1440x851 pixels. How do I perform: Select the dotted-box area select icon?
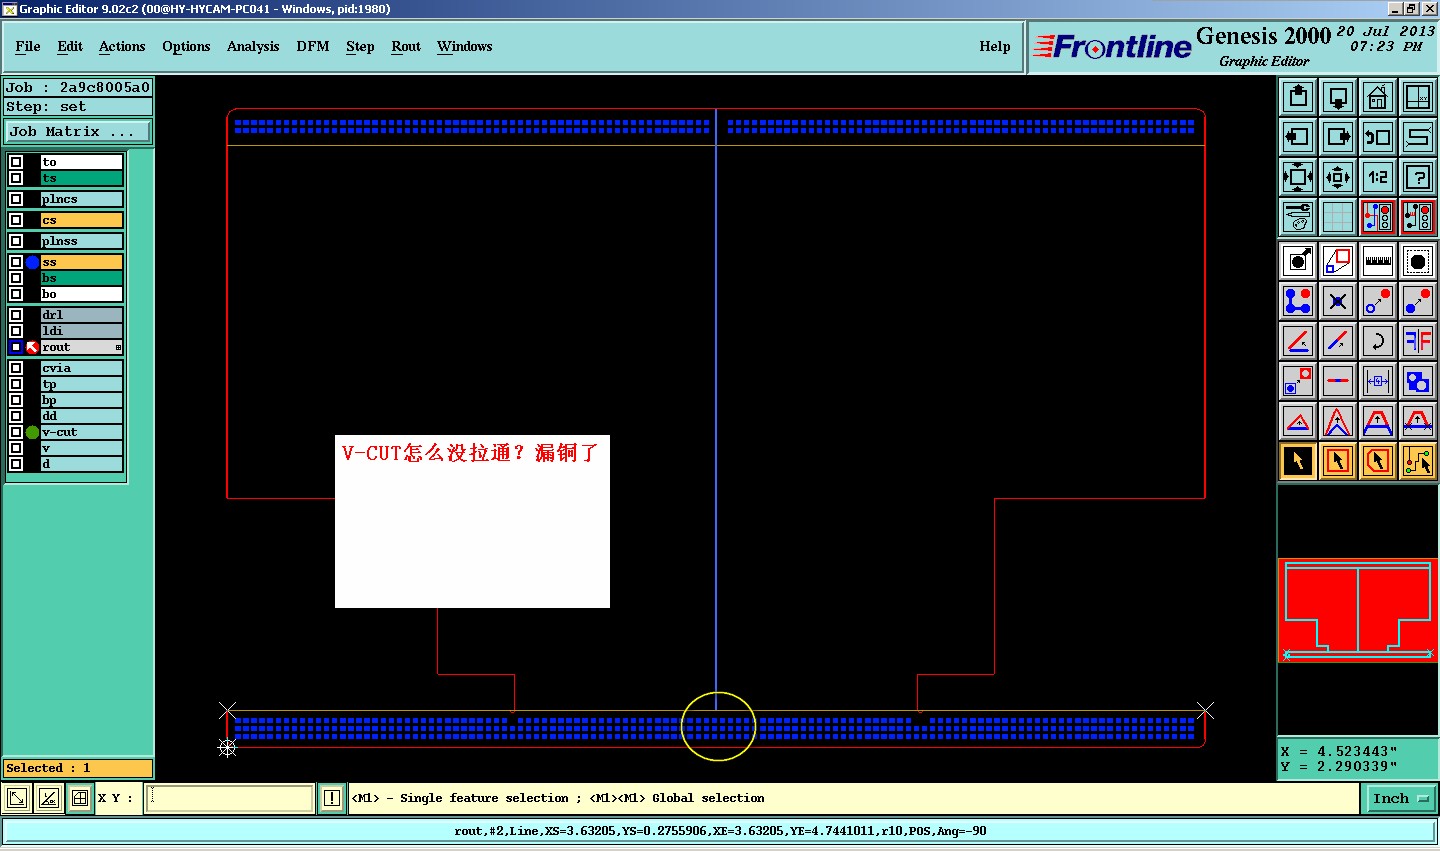[1417, 261]
